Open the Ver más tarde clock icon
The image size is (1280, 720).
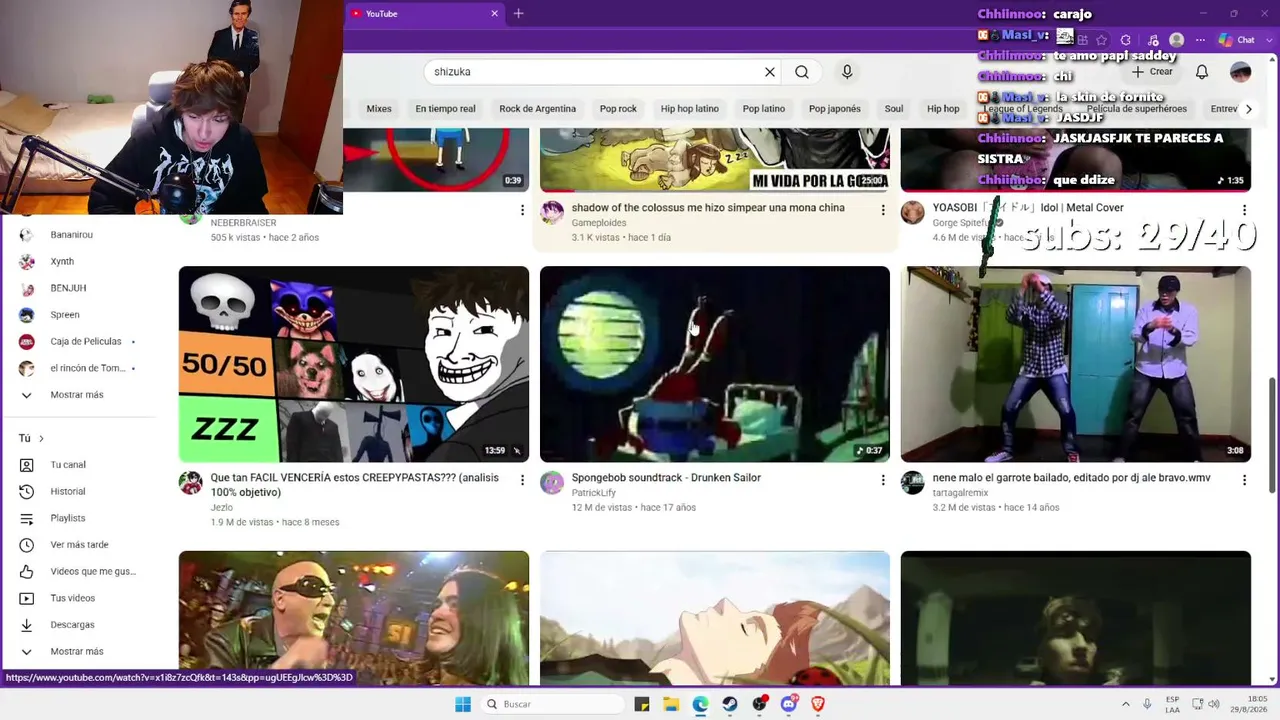point(27,545)
